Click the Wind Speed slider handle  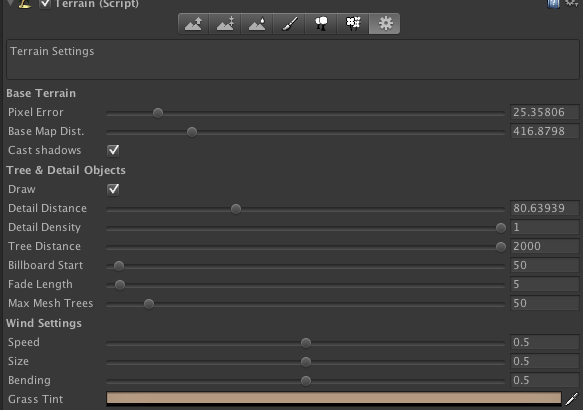click(306, 343)
